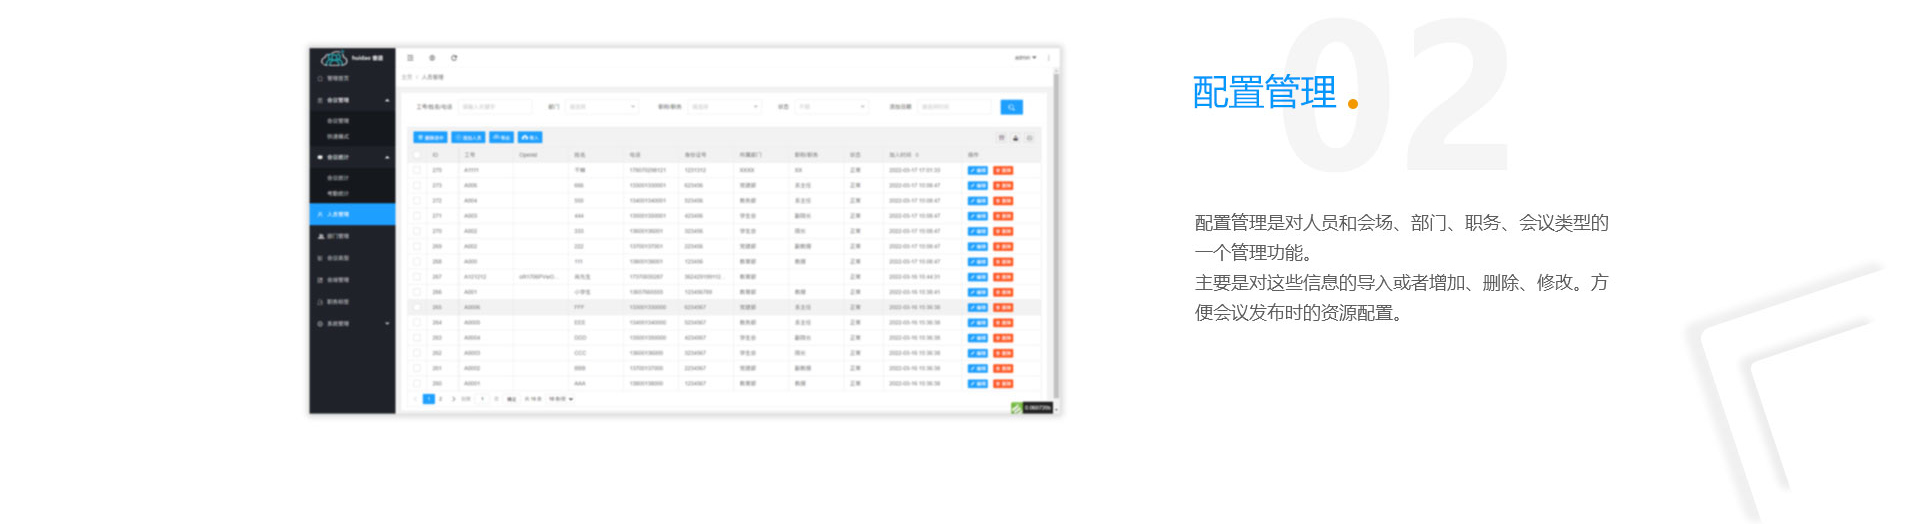The height and width of the screenshot is (524, 1920).
Task: Click red delete button in row 275
Action: [1003, 170]
